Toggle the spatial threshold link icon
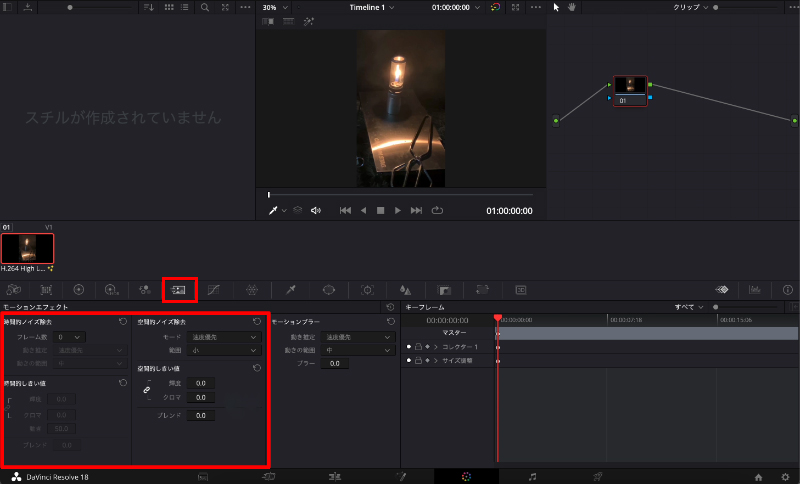 [x=146, y=390]
